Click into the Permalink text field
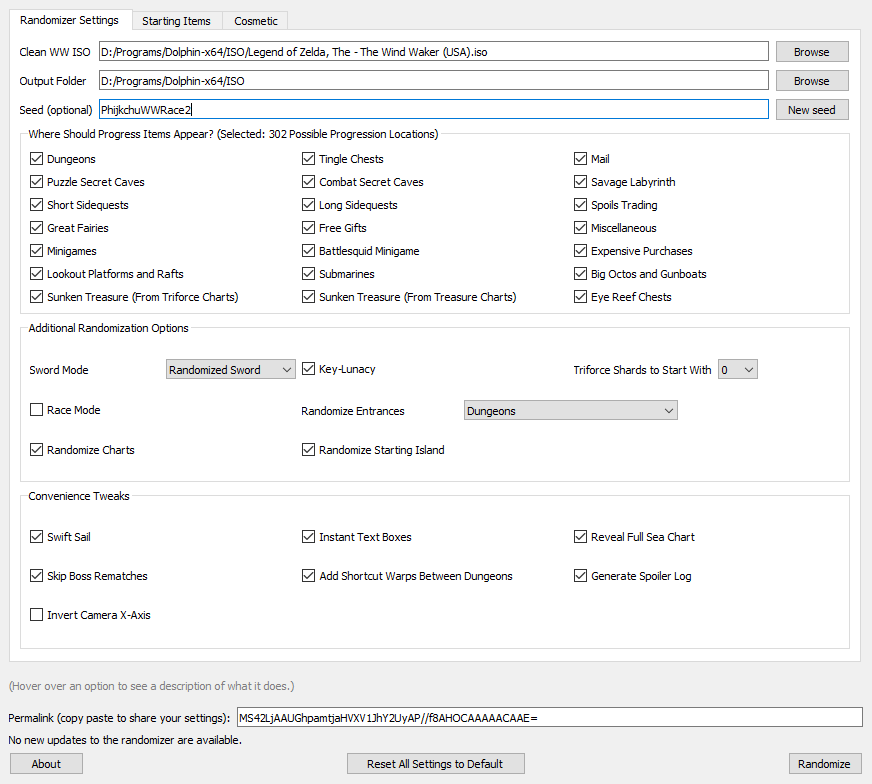The height and width of the screenshot is (784, 872). click(549, 717)
